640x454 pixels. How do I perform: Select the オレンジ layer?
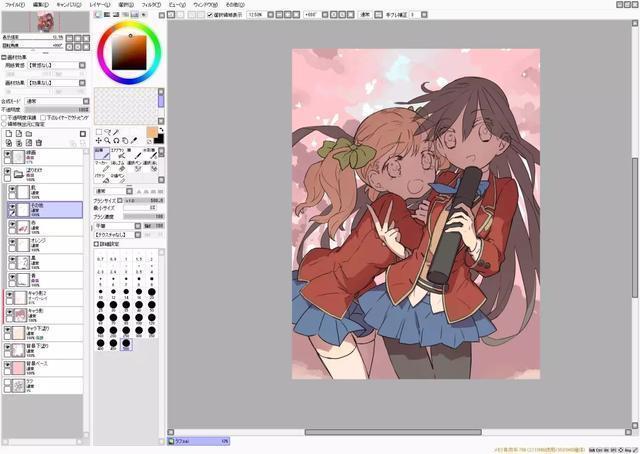point(46,245)
